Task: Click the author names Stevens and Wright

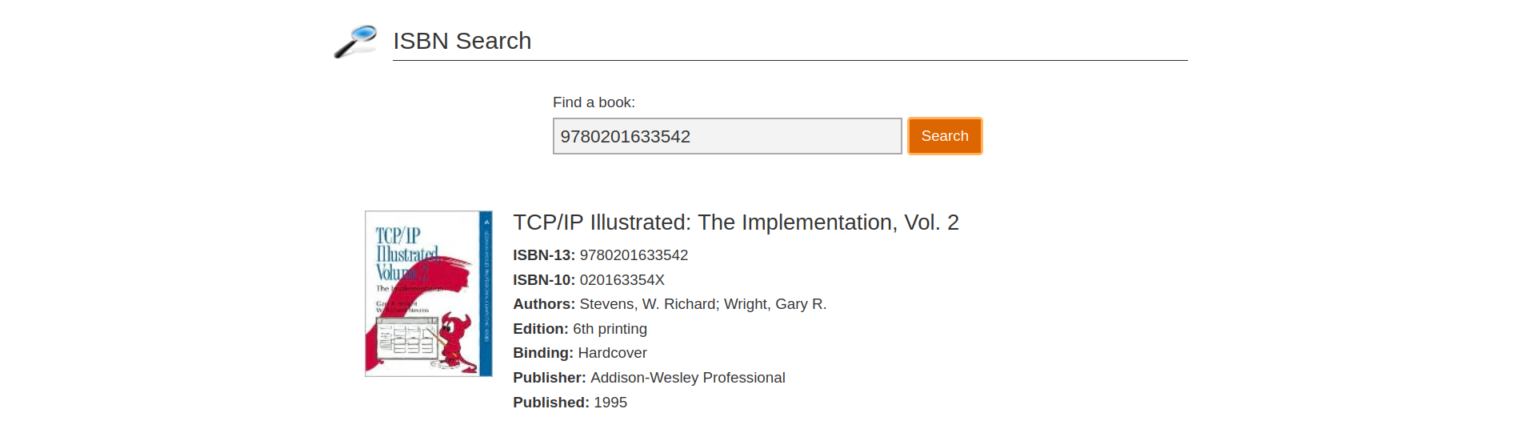Action: coord(703,304)
